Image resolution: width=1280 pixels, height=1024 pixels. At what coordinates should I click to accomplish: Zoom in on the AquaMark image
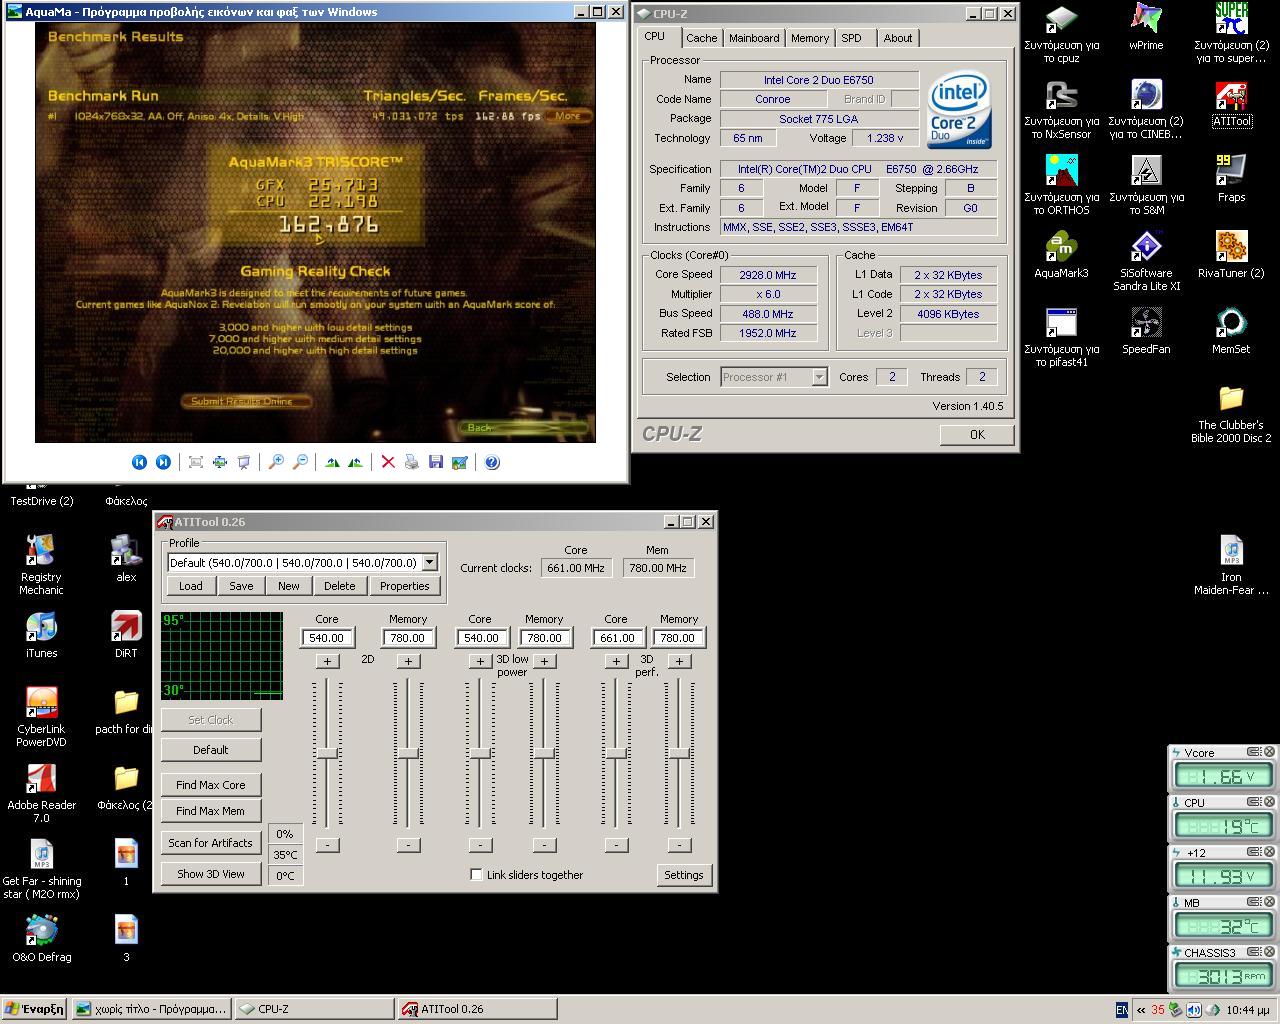pyautogui.click(x=276, y=462)
